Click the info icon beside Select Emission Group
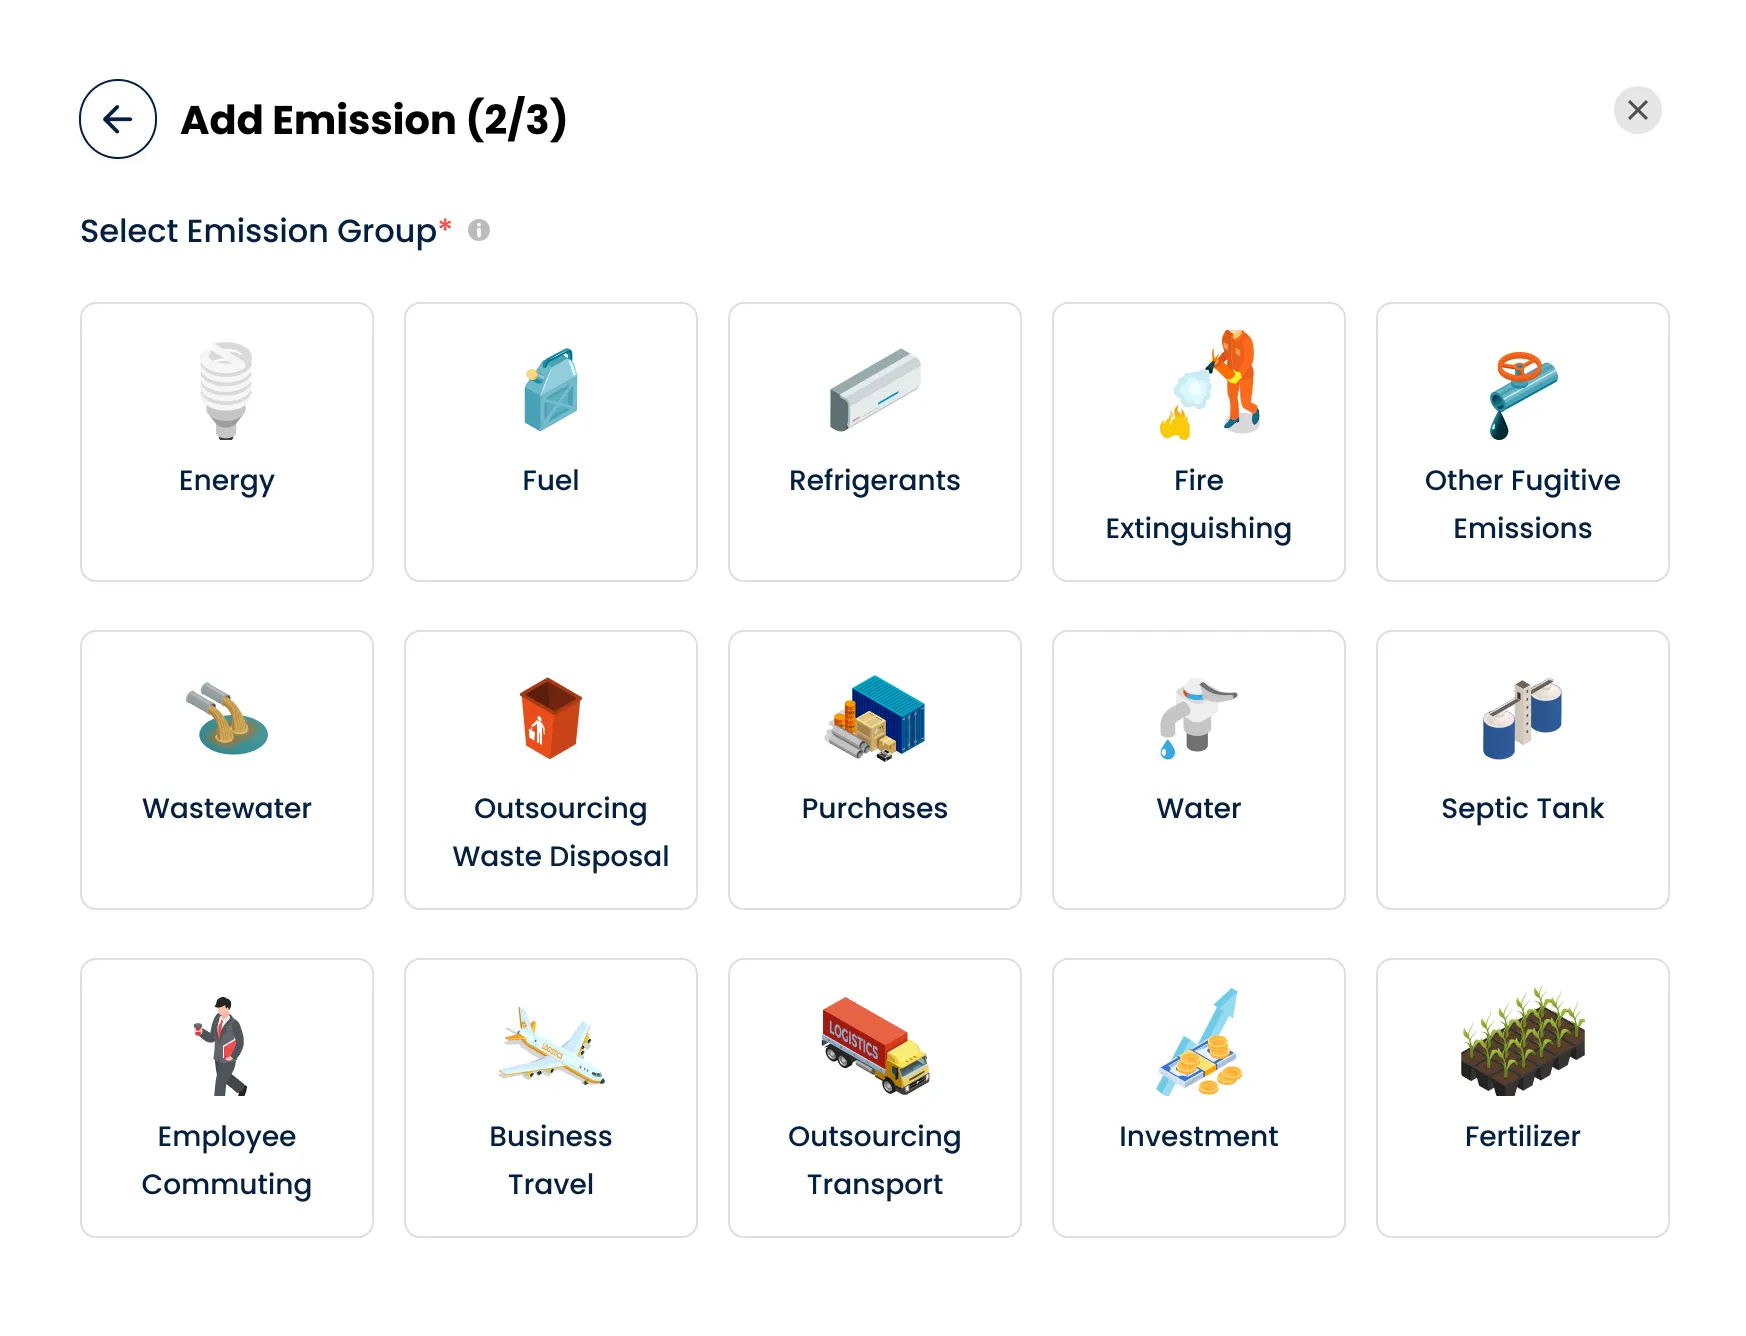This screenshot has width=1746, height=1336. coord(479,231)
